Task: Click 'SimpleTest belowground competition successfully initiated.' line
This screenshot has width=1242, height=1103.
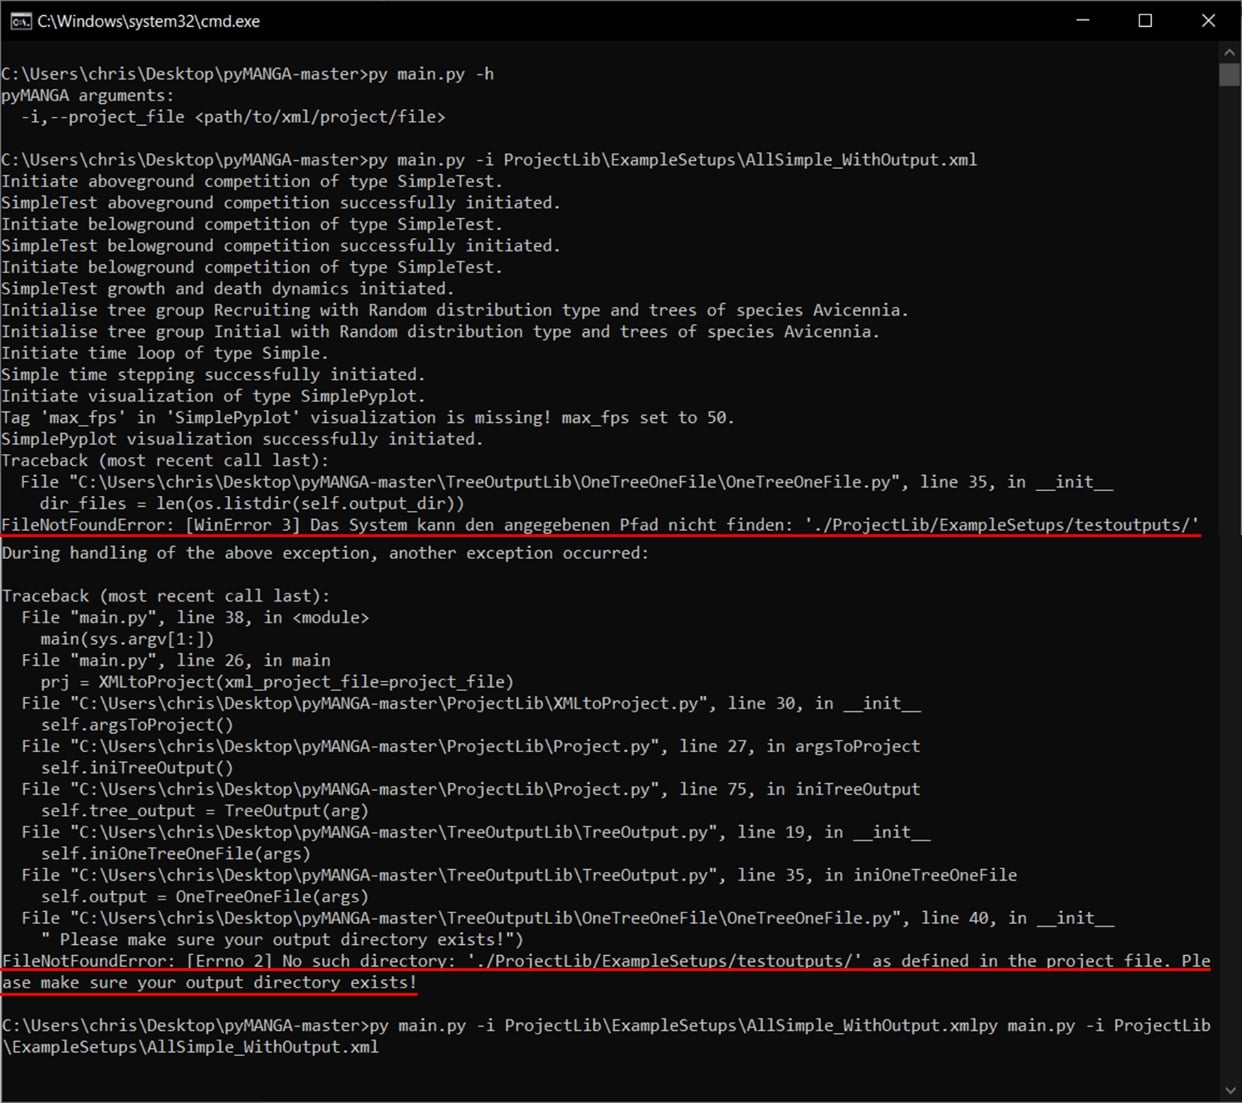Action: click(281, 246)
